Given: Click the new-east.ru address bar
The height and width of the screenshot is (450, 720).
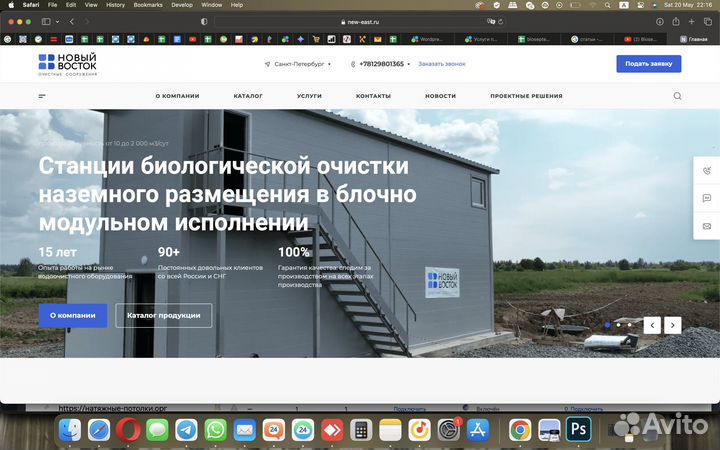Looking at the screenshot, I should coord(360,22).
